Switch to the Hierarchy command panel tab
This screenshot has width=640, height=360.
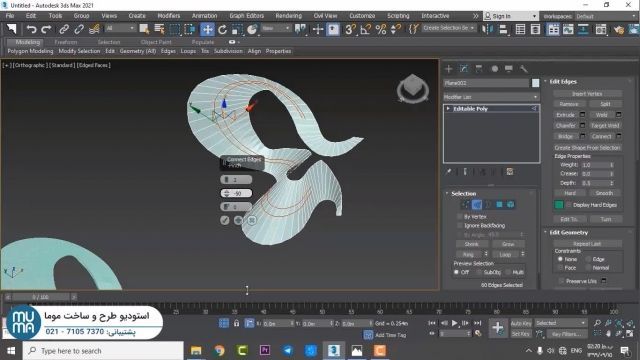pyautogui.click(x=479, y=69)
